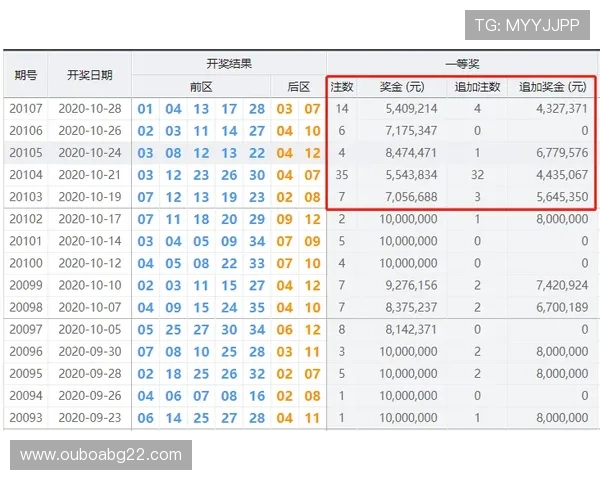The height and width of the screenshot is (480, 600).
Task: Select the 开奖结果 header cell
Action: (x=229, y=64)
